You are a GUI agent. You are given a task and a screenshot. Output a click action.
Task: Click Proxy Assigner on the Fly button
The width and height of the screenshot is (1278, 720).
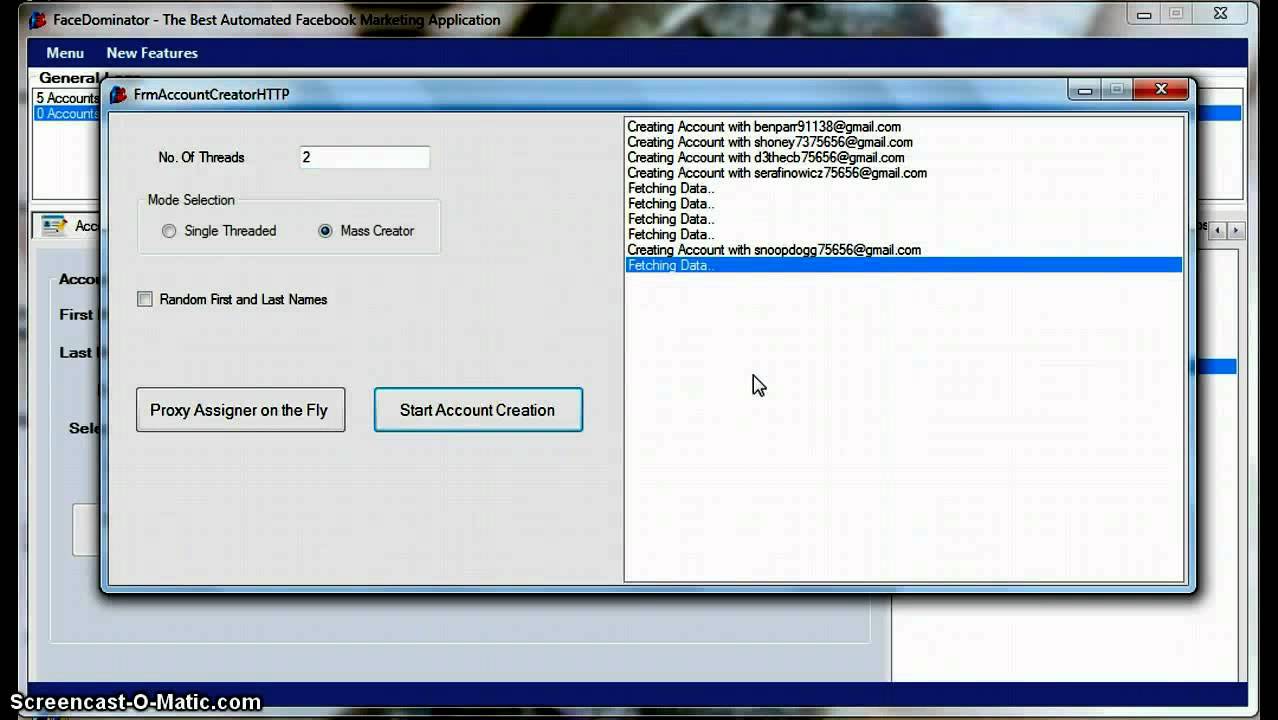tap(240, 410)
